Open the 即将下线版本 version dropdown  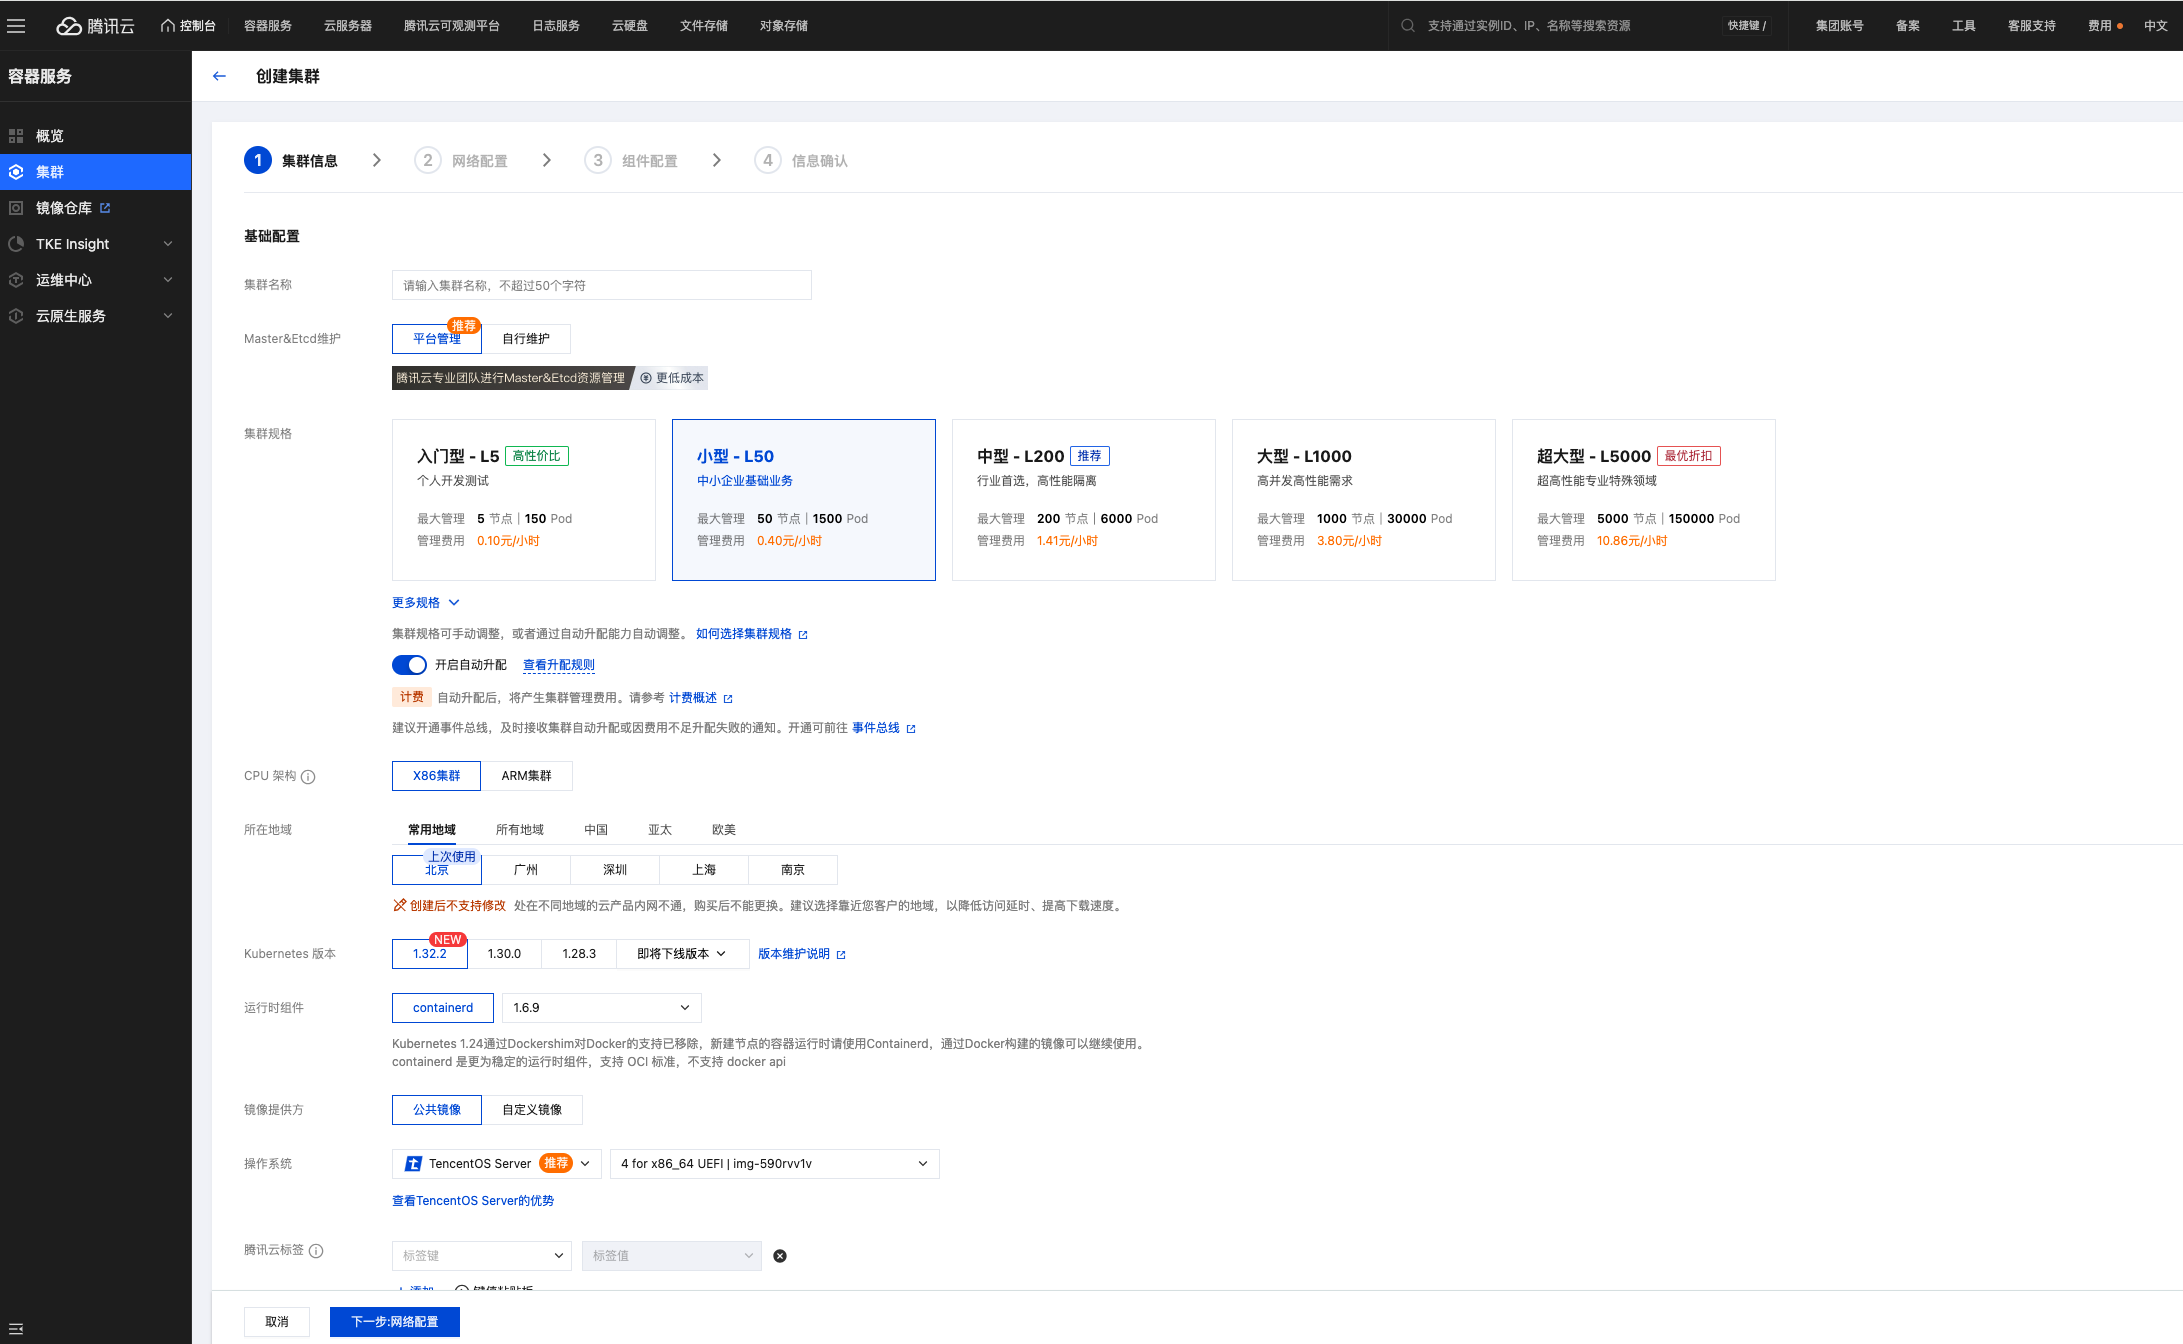click(682, 954)
